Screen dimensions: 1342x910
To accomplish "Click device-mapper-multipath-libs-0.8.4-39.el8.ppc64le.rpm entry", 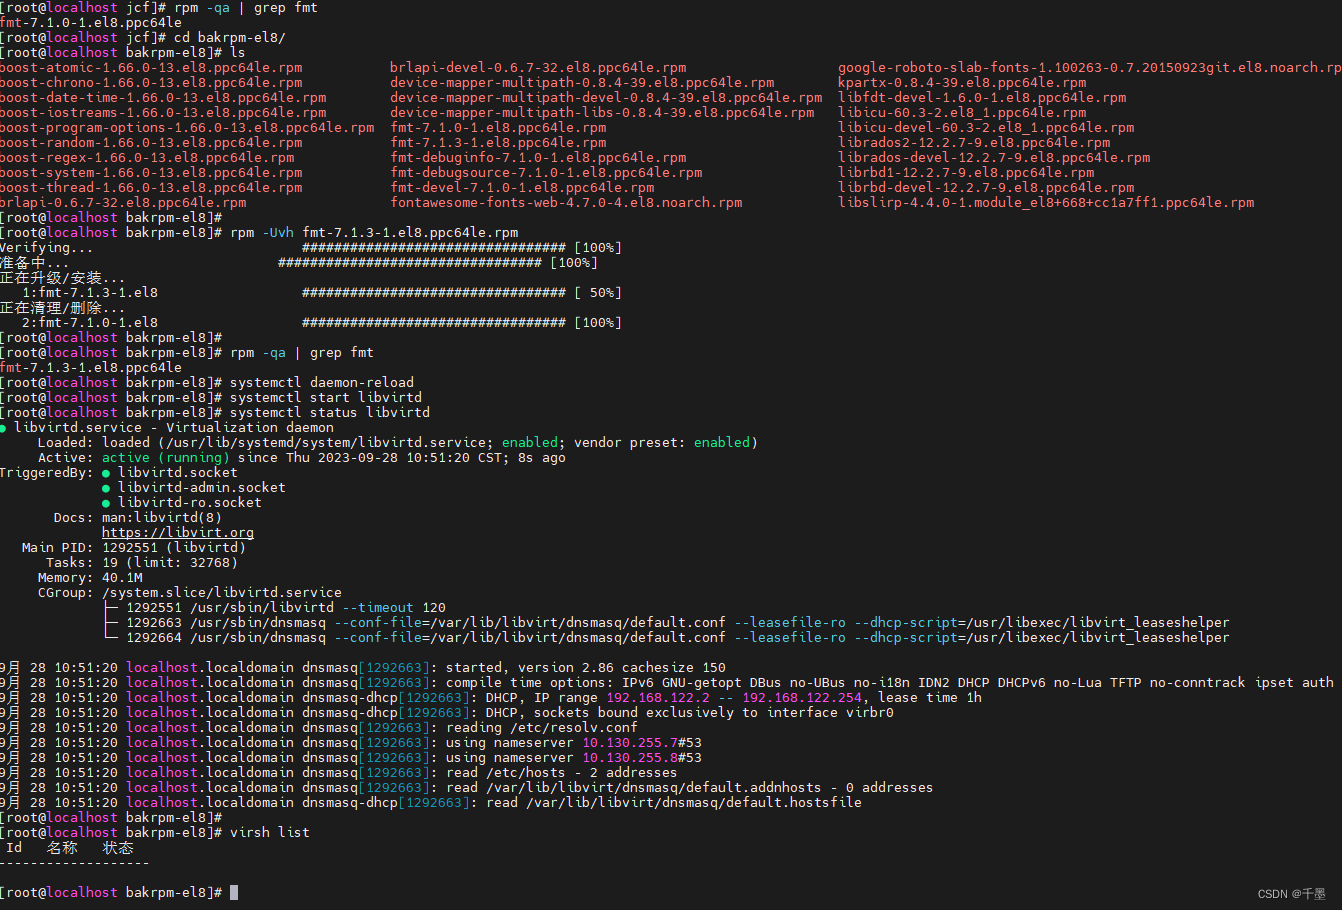I will click(602, 113).
